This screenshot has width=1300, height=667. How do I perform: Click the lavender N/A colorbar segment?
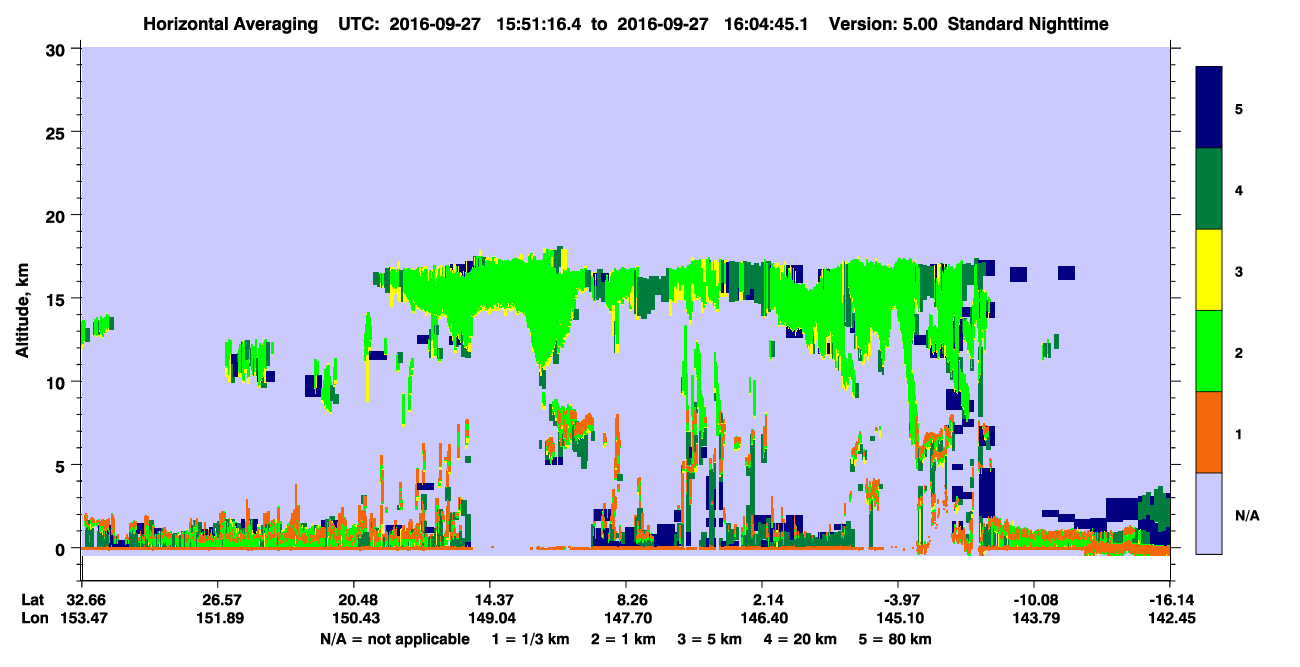(1209, 513)
